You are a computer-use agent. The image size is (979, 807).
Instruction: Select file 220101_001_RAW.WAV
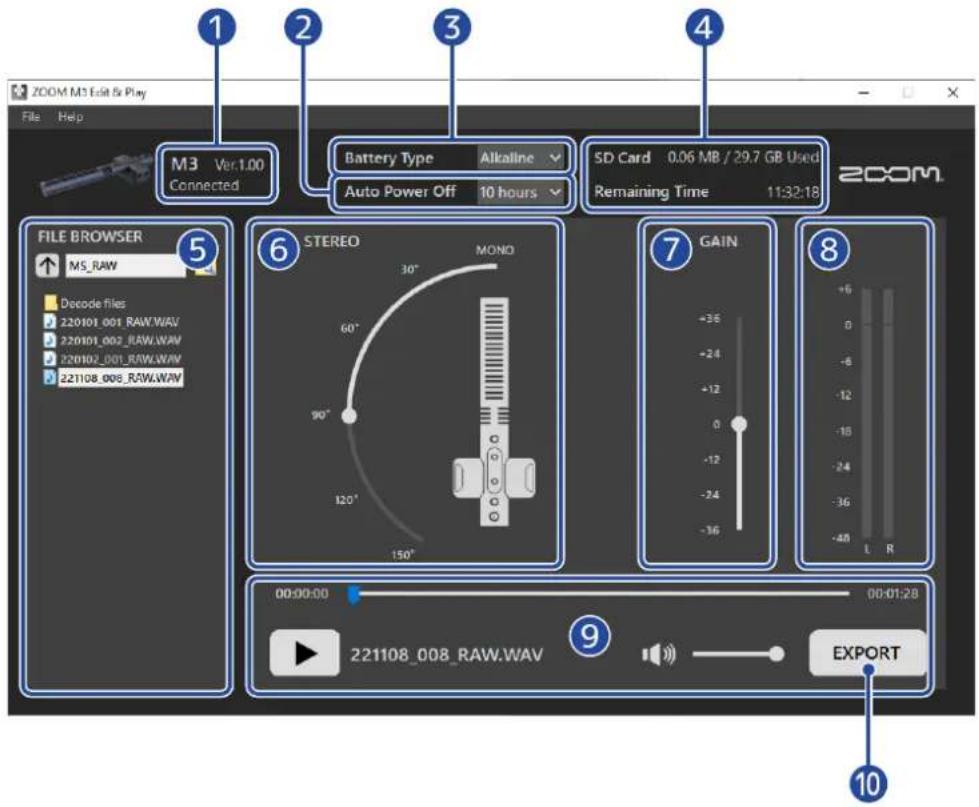click(x=111, y=322)
